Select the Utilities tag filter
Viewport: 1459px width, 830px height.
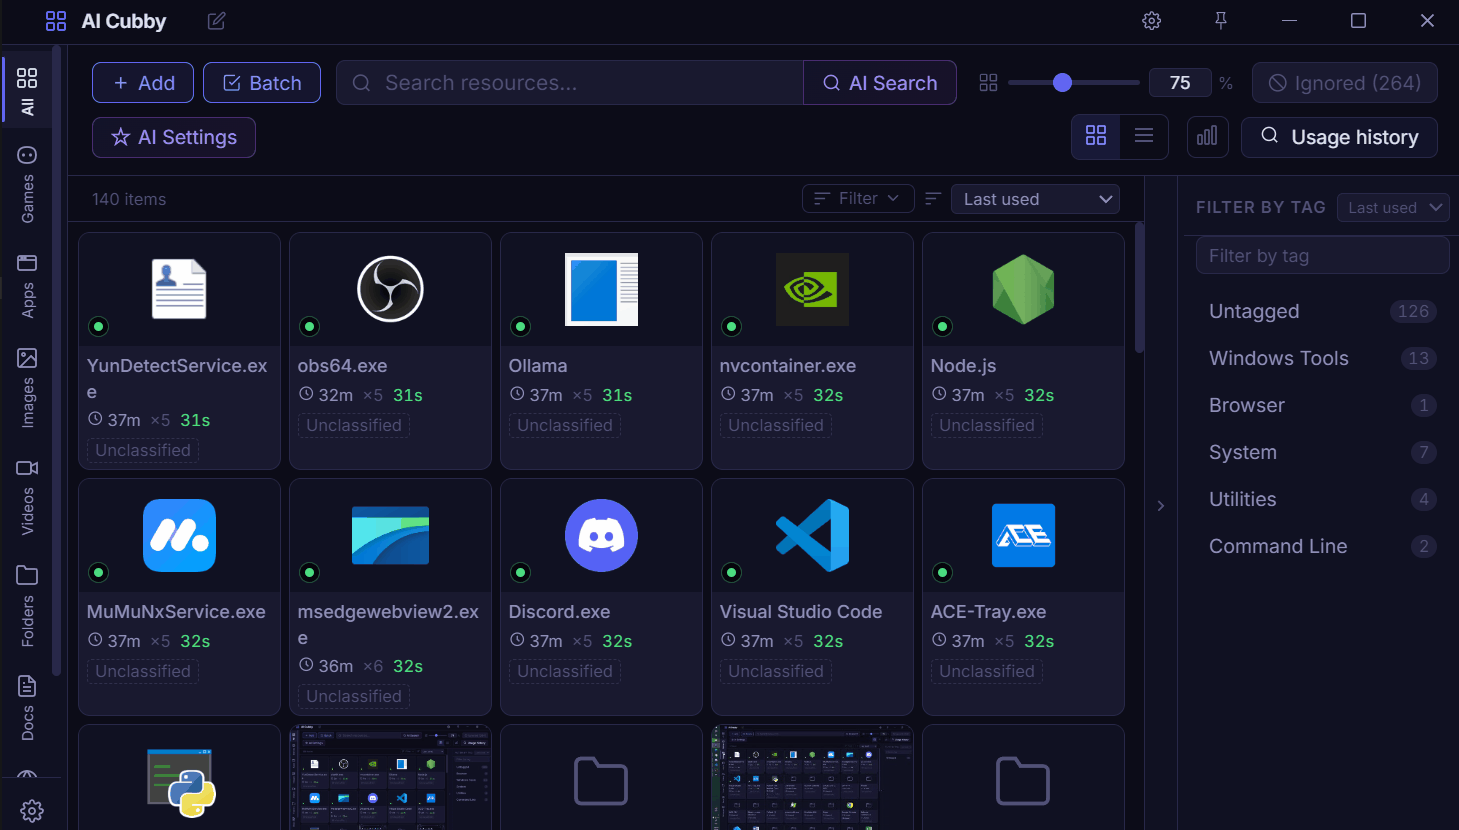1322,499
